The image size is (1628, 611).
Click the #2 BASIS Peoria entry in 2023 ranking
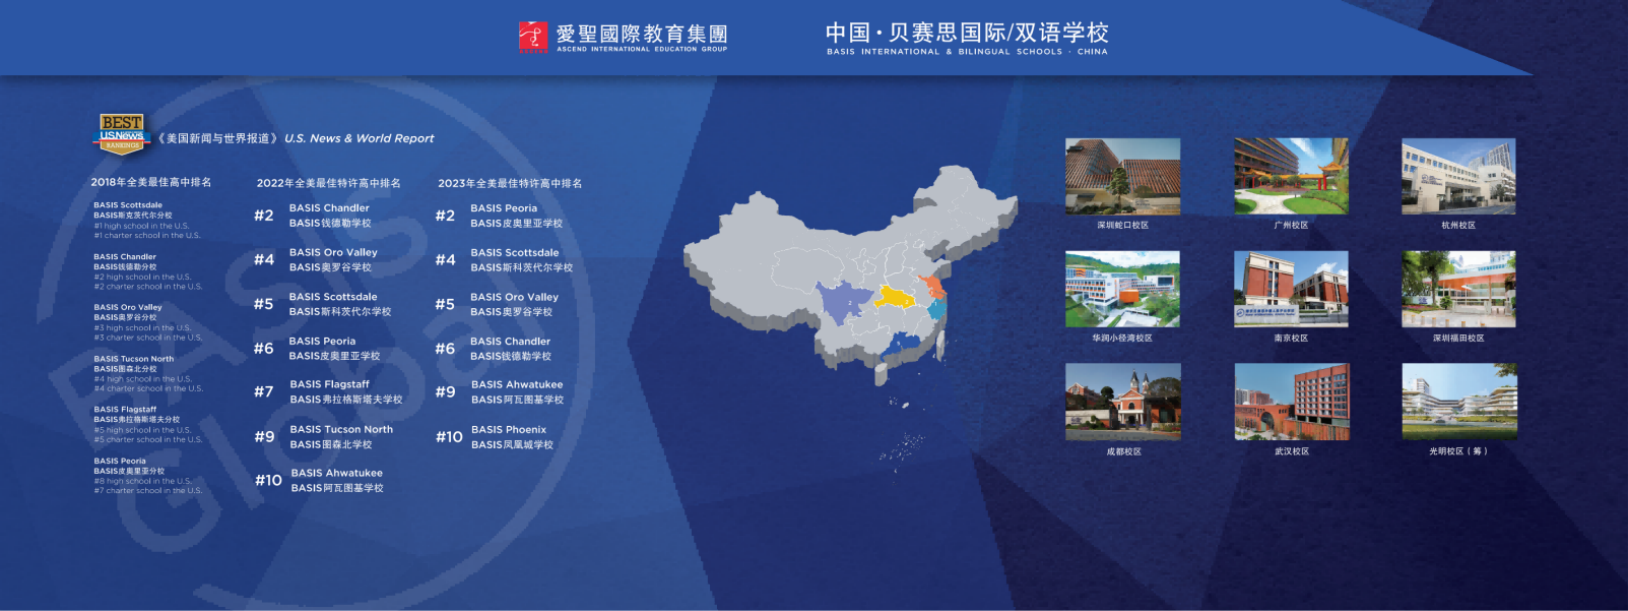tap(499, 215)
